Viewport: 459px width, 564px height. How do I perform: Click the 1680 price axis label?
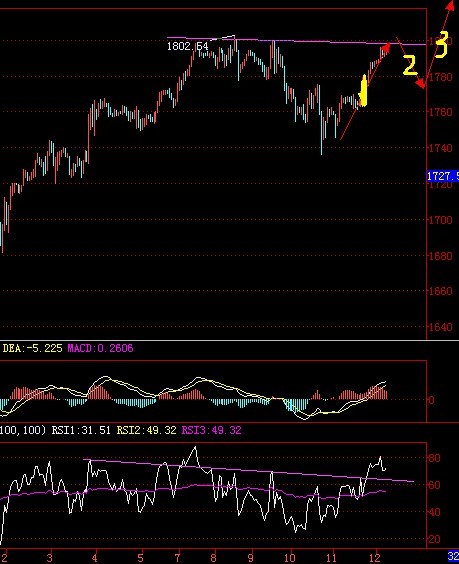tap(441, 256)
